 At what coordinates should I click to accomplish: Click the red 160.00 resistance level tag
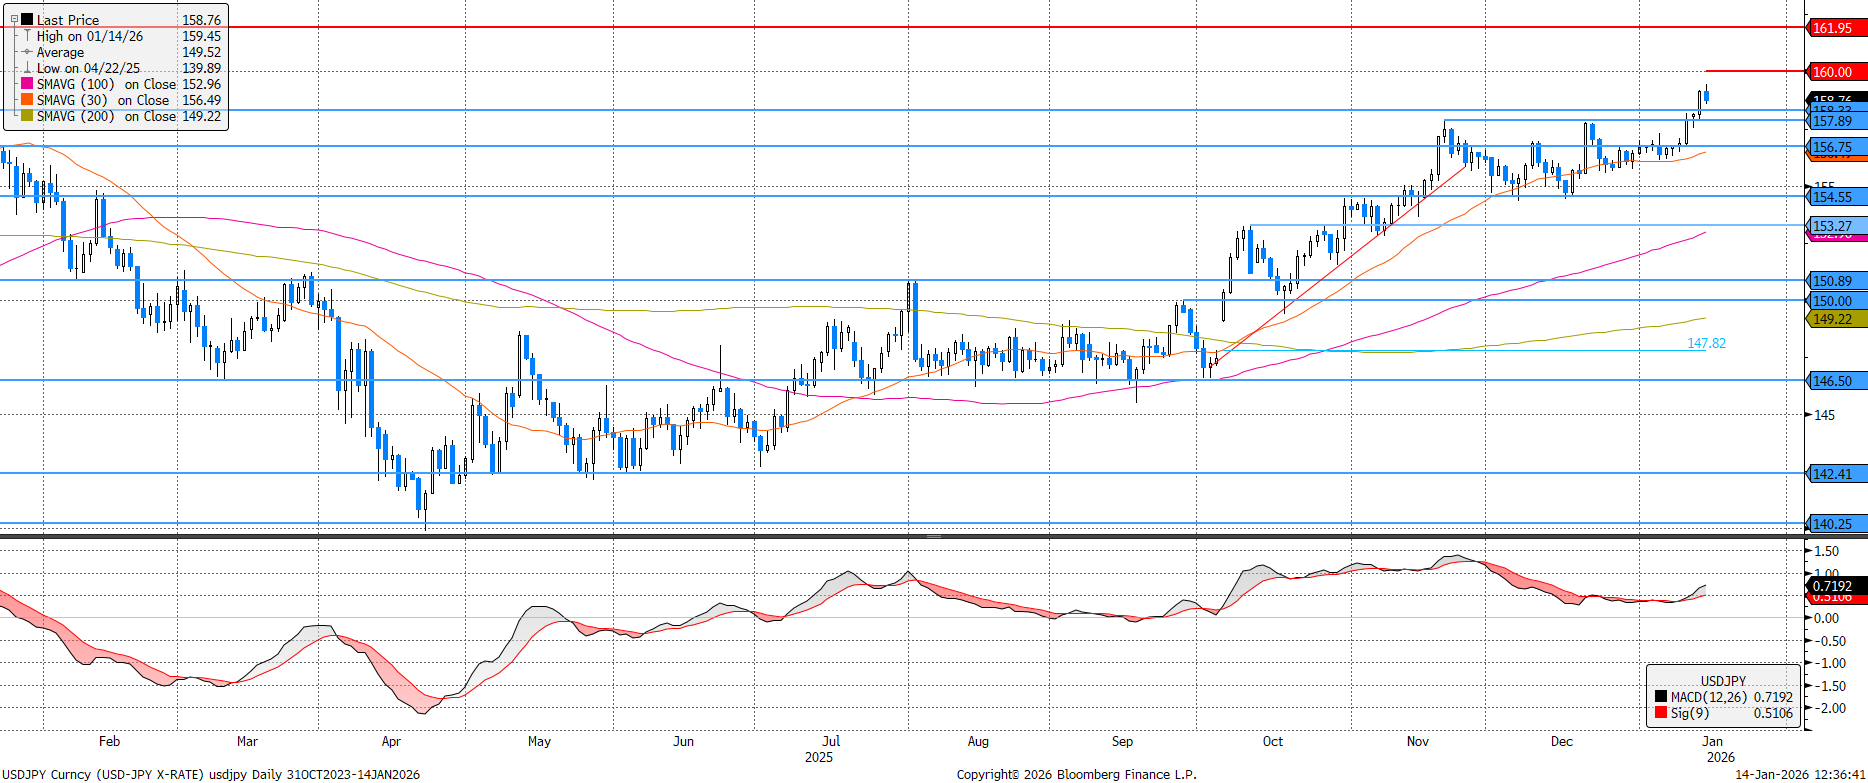(x=1834, y=72)
